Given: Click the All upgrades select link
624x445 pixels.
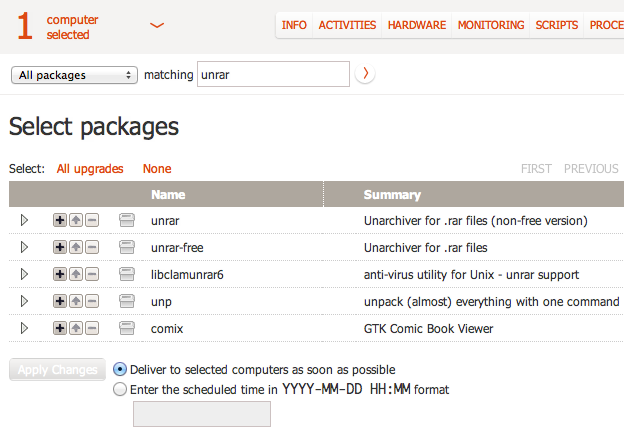Looking at the screenshot, I should [x=90, y=169].
